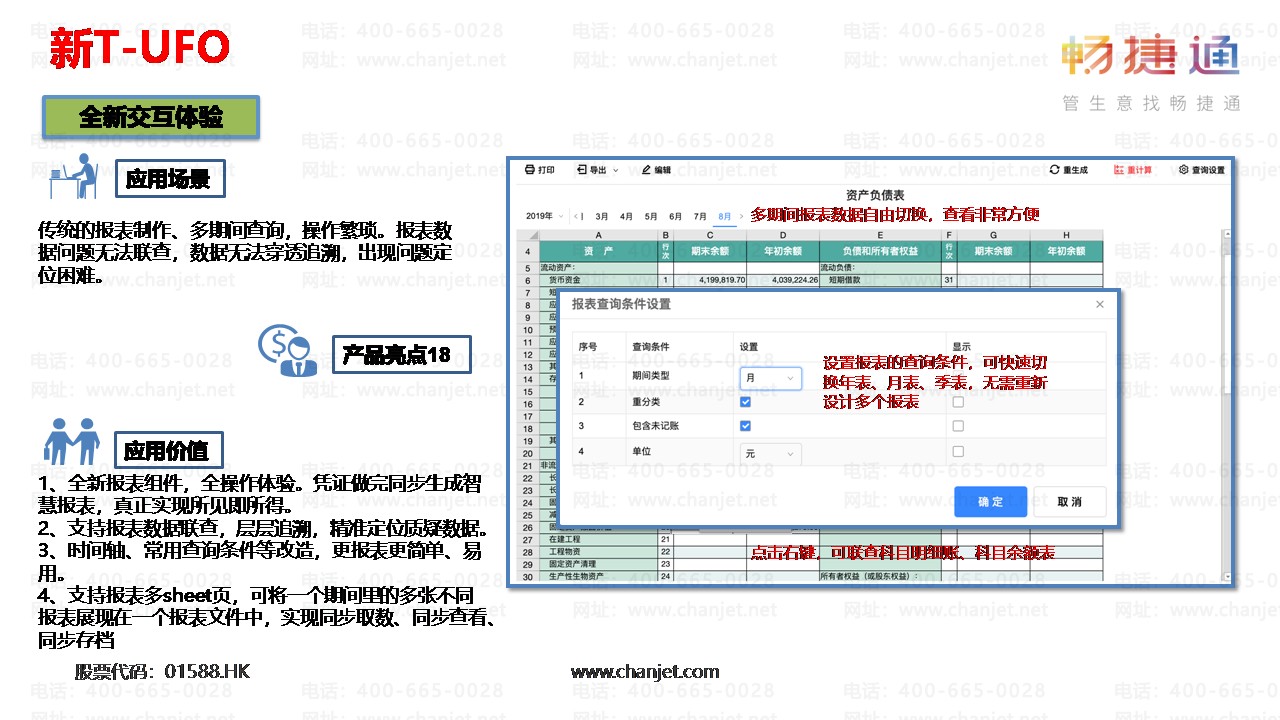
Task: Click the blue 确定 button
Action: click(990, 501)
